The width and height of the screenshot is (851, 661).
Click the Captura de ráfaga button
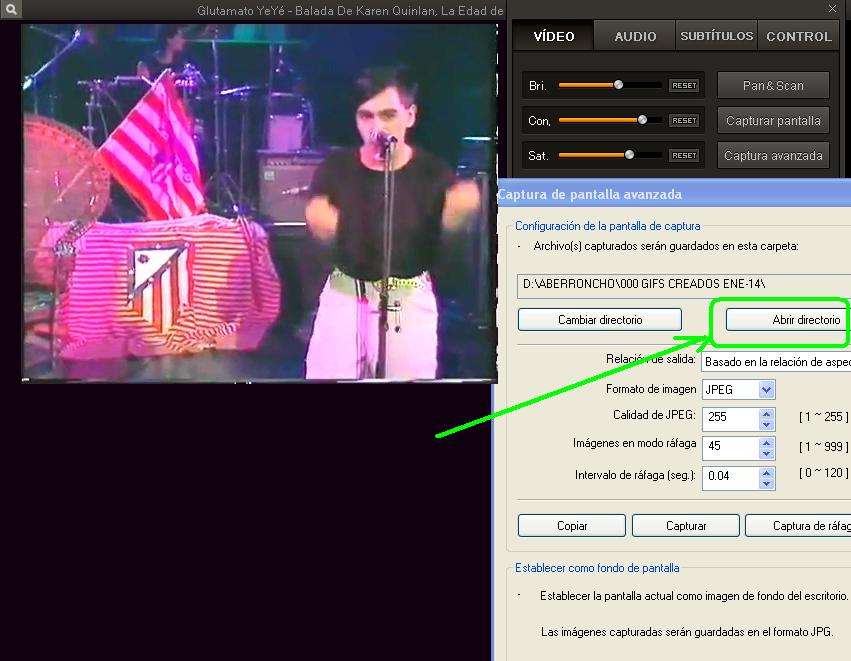[798, 525]
